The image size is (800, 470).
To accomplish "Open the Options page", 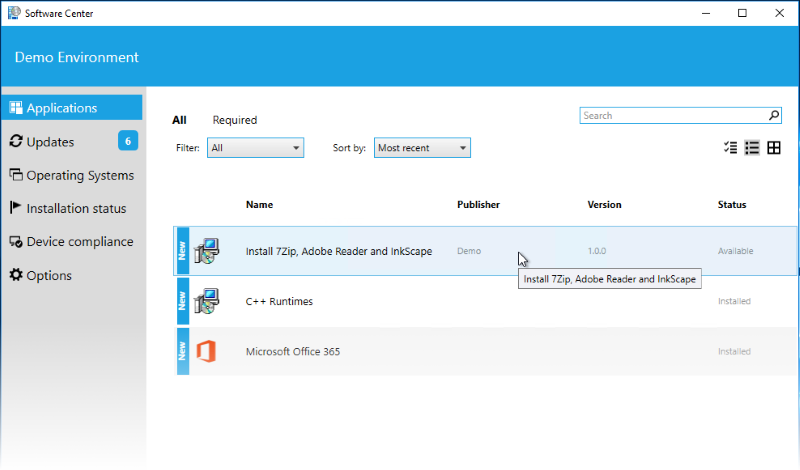I will click(48, 275).
